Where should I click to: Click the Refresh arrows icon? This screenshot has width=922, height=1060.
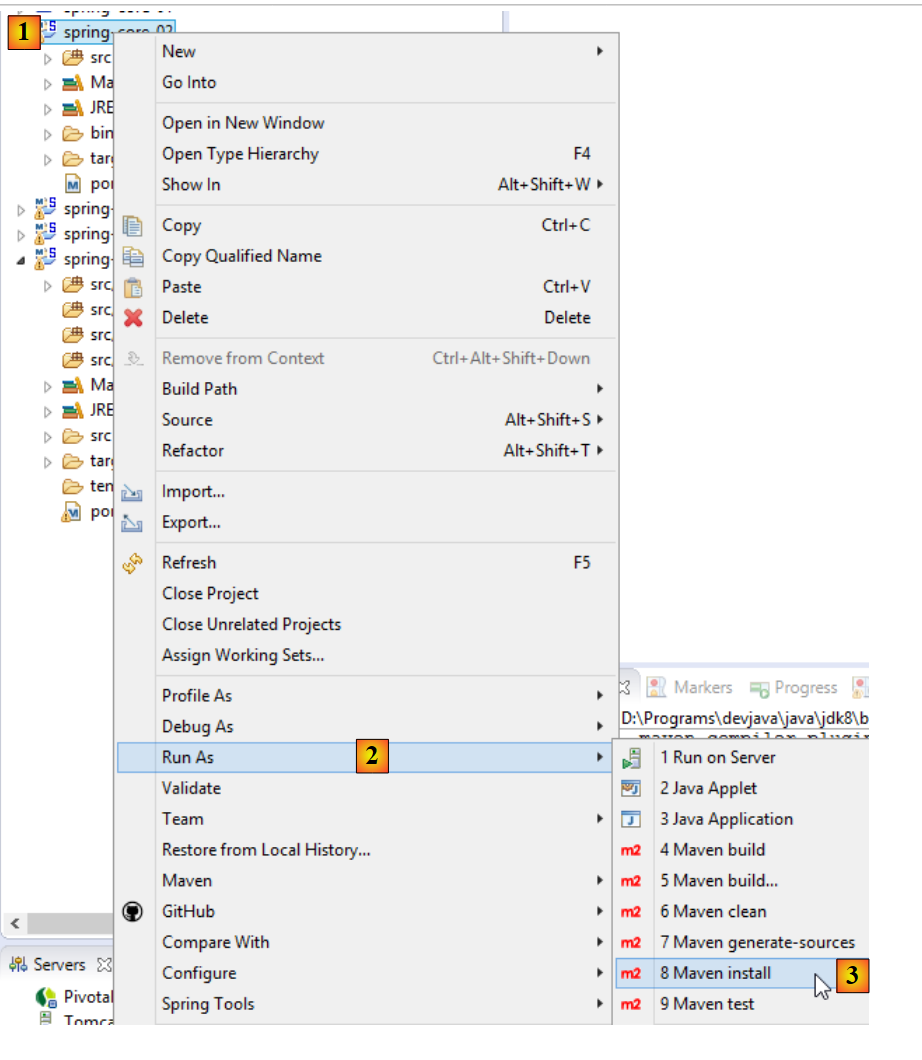pyautogui.click(x=133, y=564)
